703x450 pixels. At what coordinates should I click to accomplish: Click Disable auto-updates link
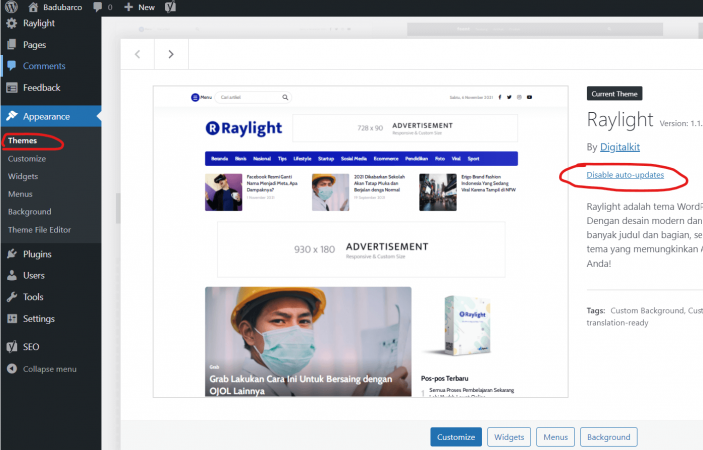[625, 175]
